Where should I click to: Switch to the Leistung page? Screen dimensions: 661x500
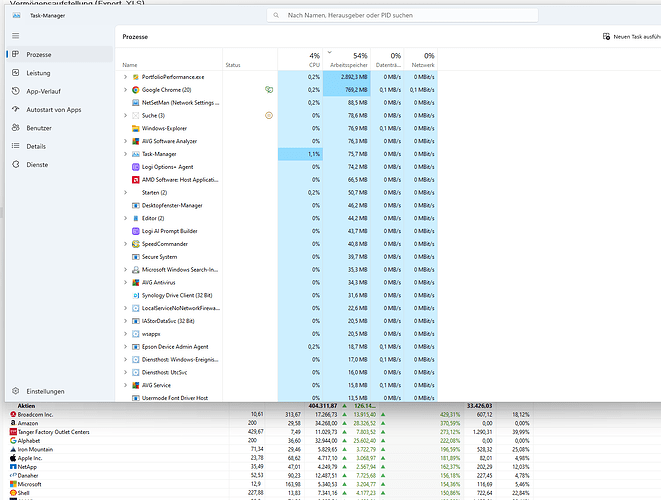click(x=60, y=73)
